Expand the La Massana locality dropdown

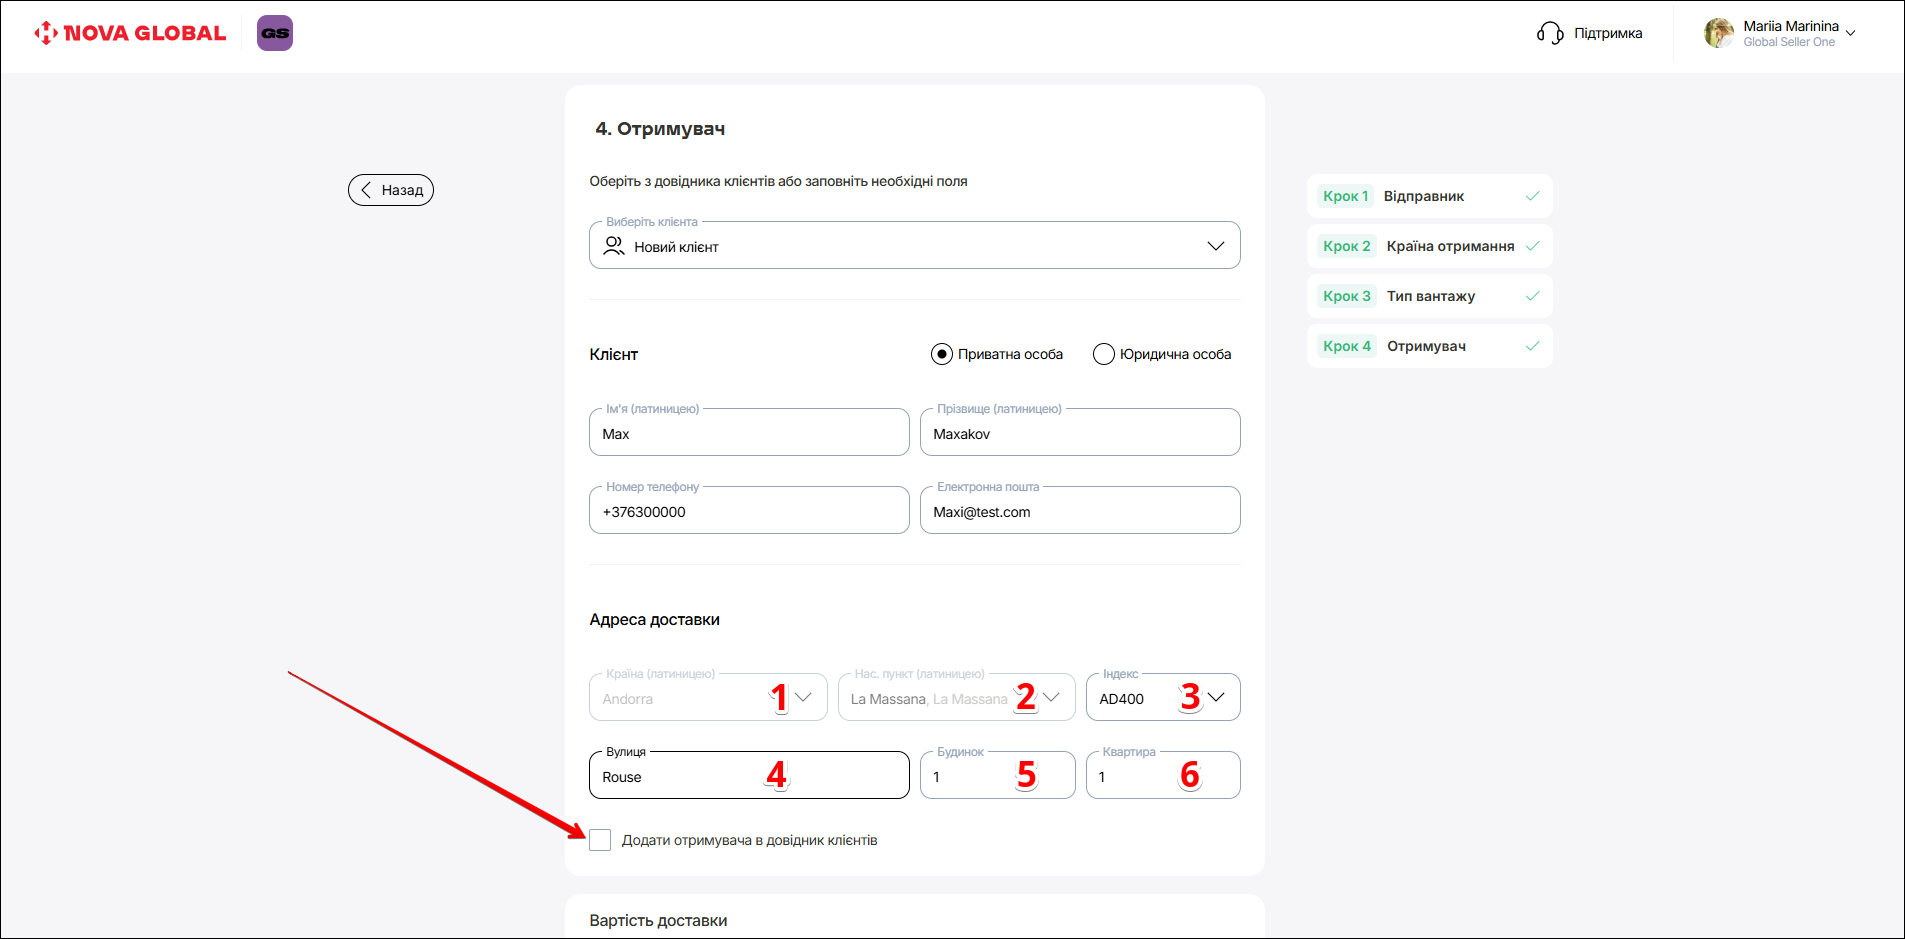coord(1050,698)
